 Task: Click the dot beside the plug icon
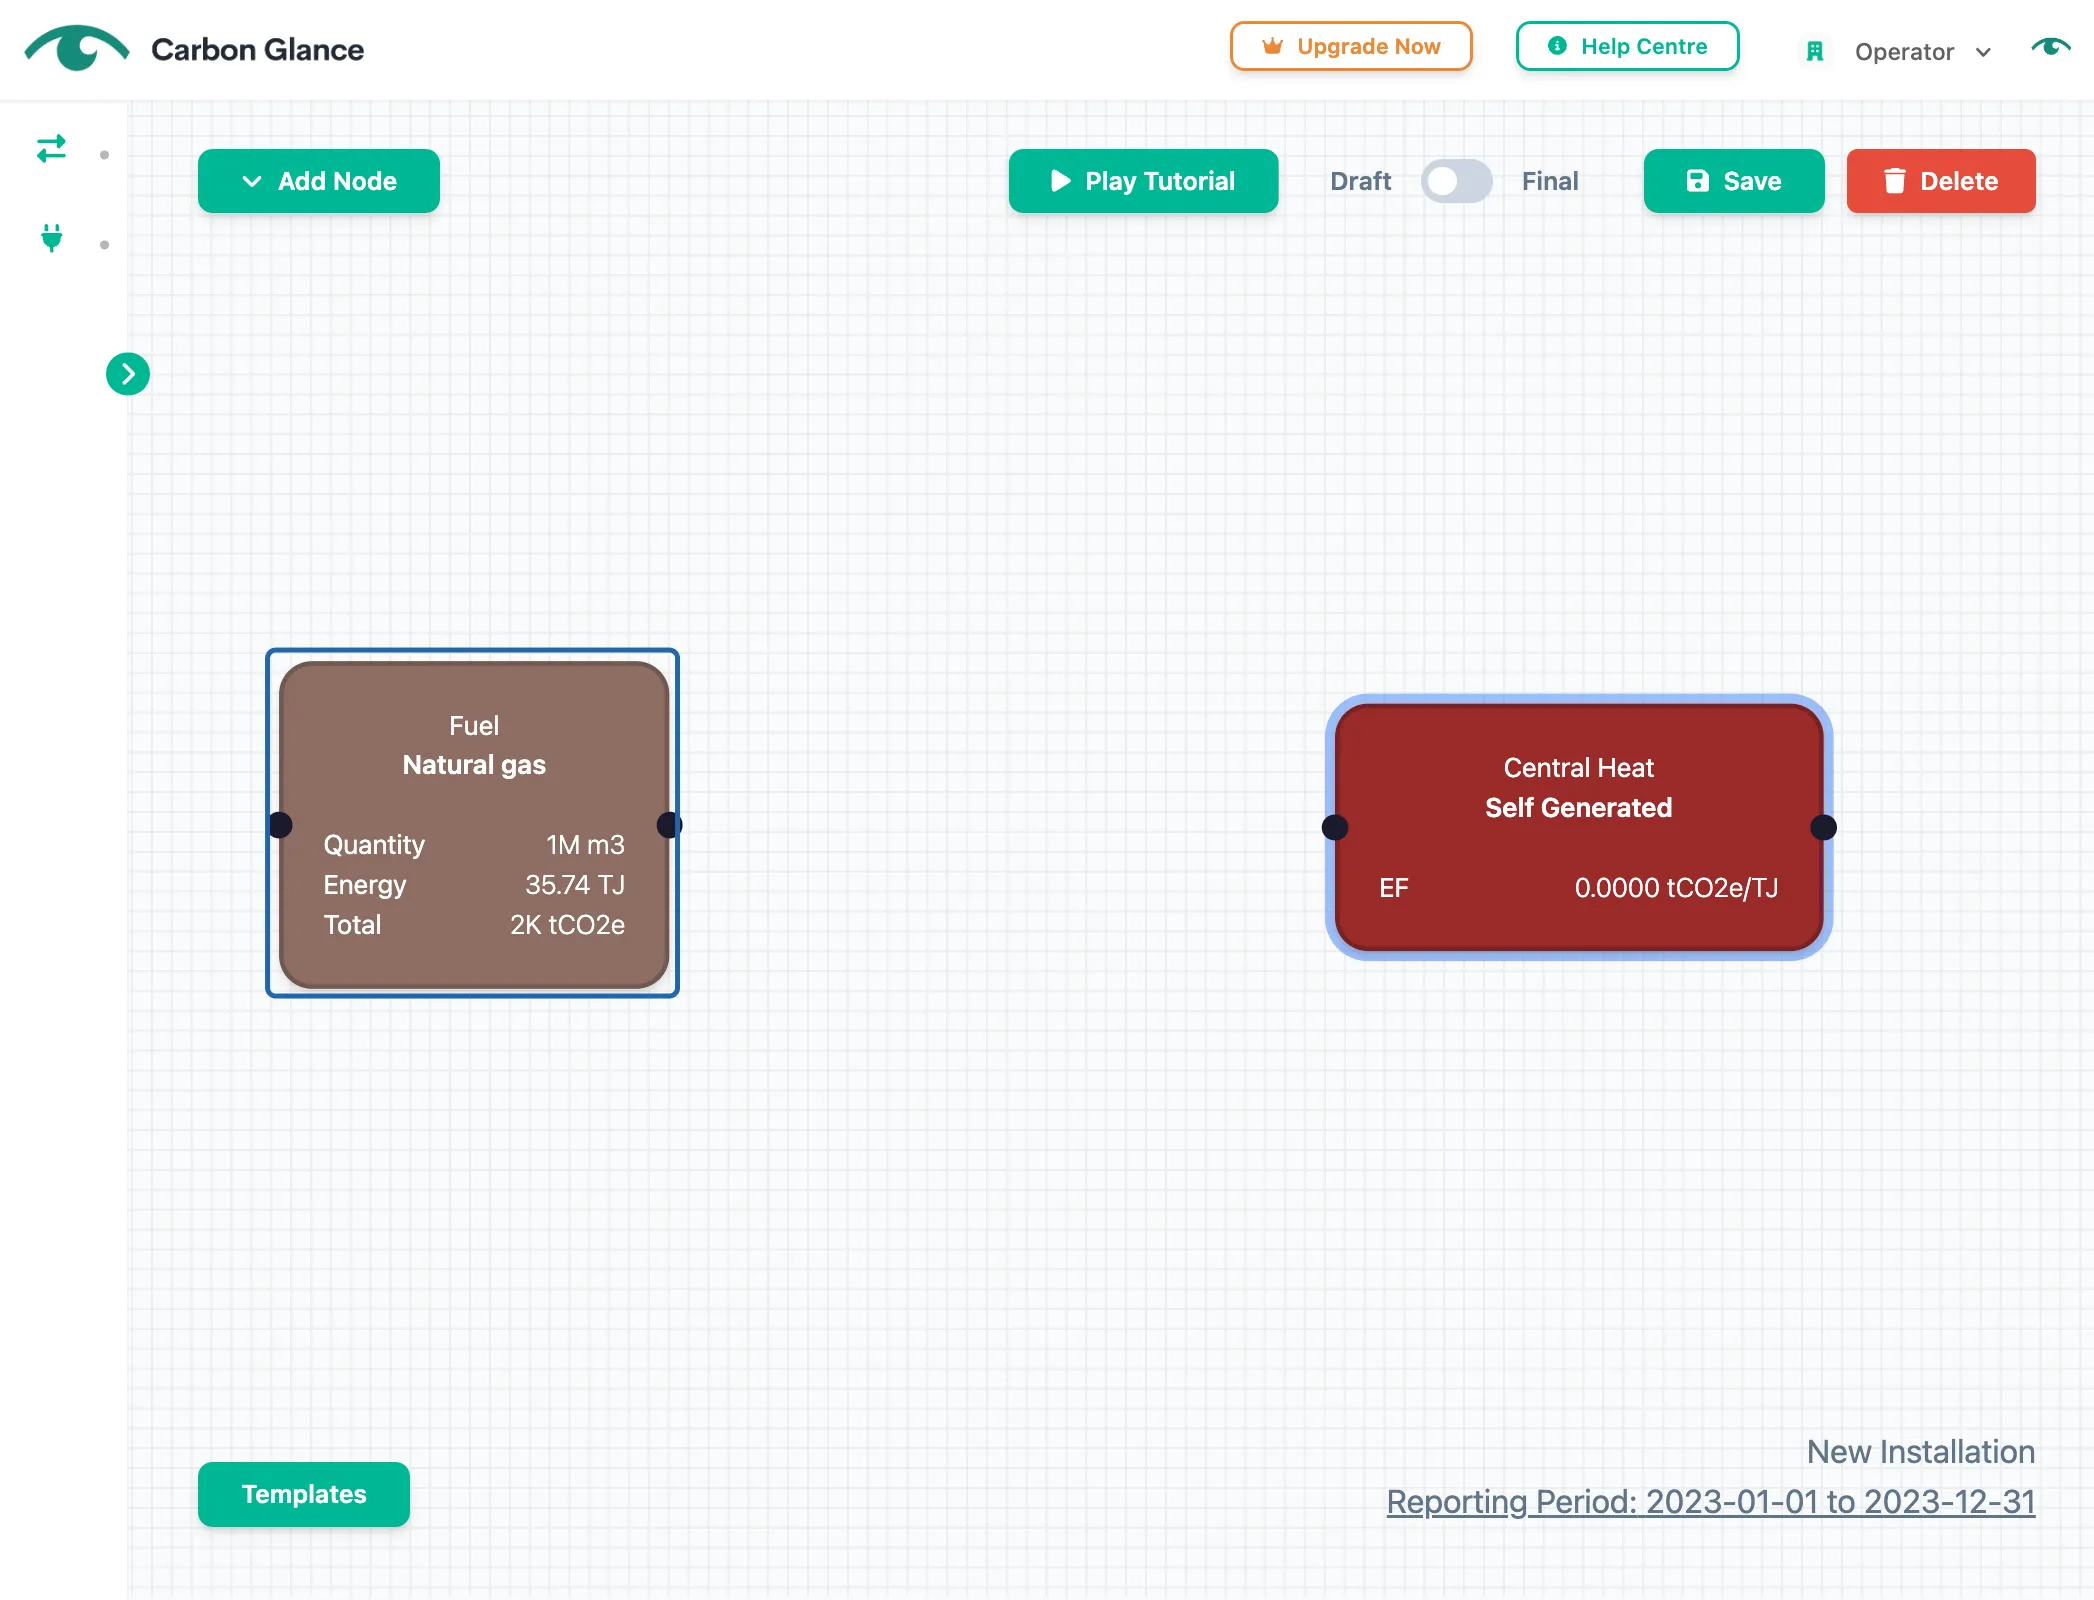pyautogui.click(x=104, y=245)
